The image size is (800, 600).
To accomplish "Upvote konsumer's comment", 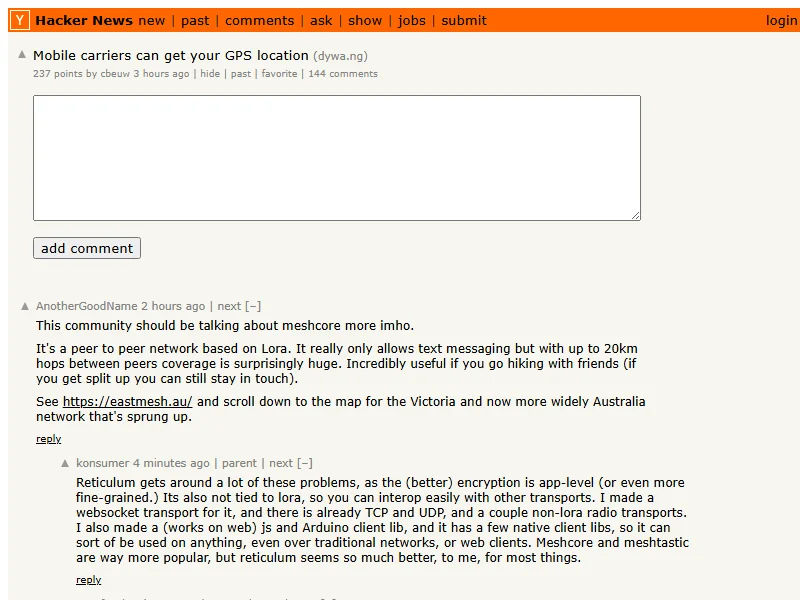I will (65, 464).
